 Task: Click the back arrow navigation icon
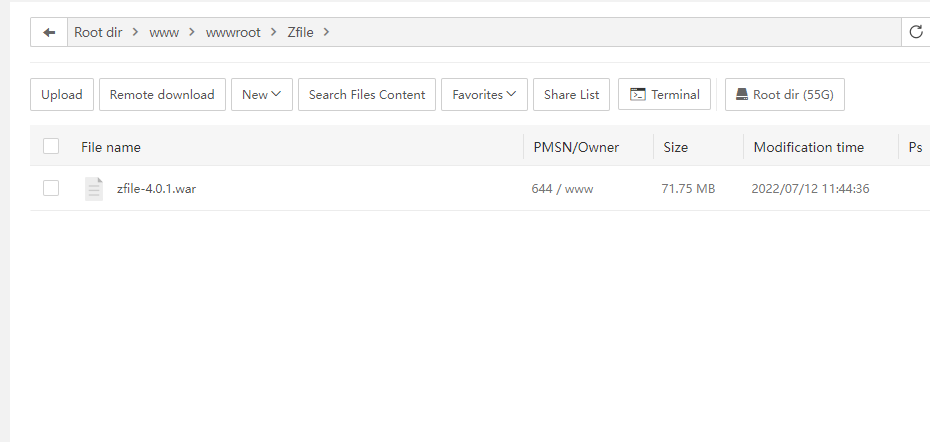coord(48,32)
